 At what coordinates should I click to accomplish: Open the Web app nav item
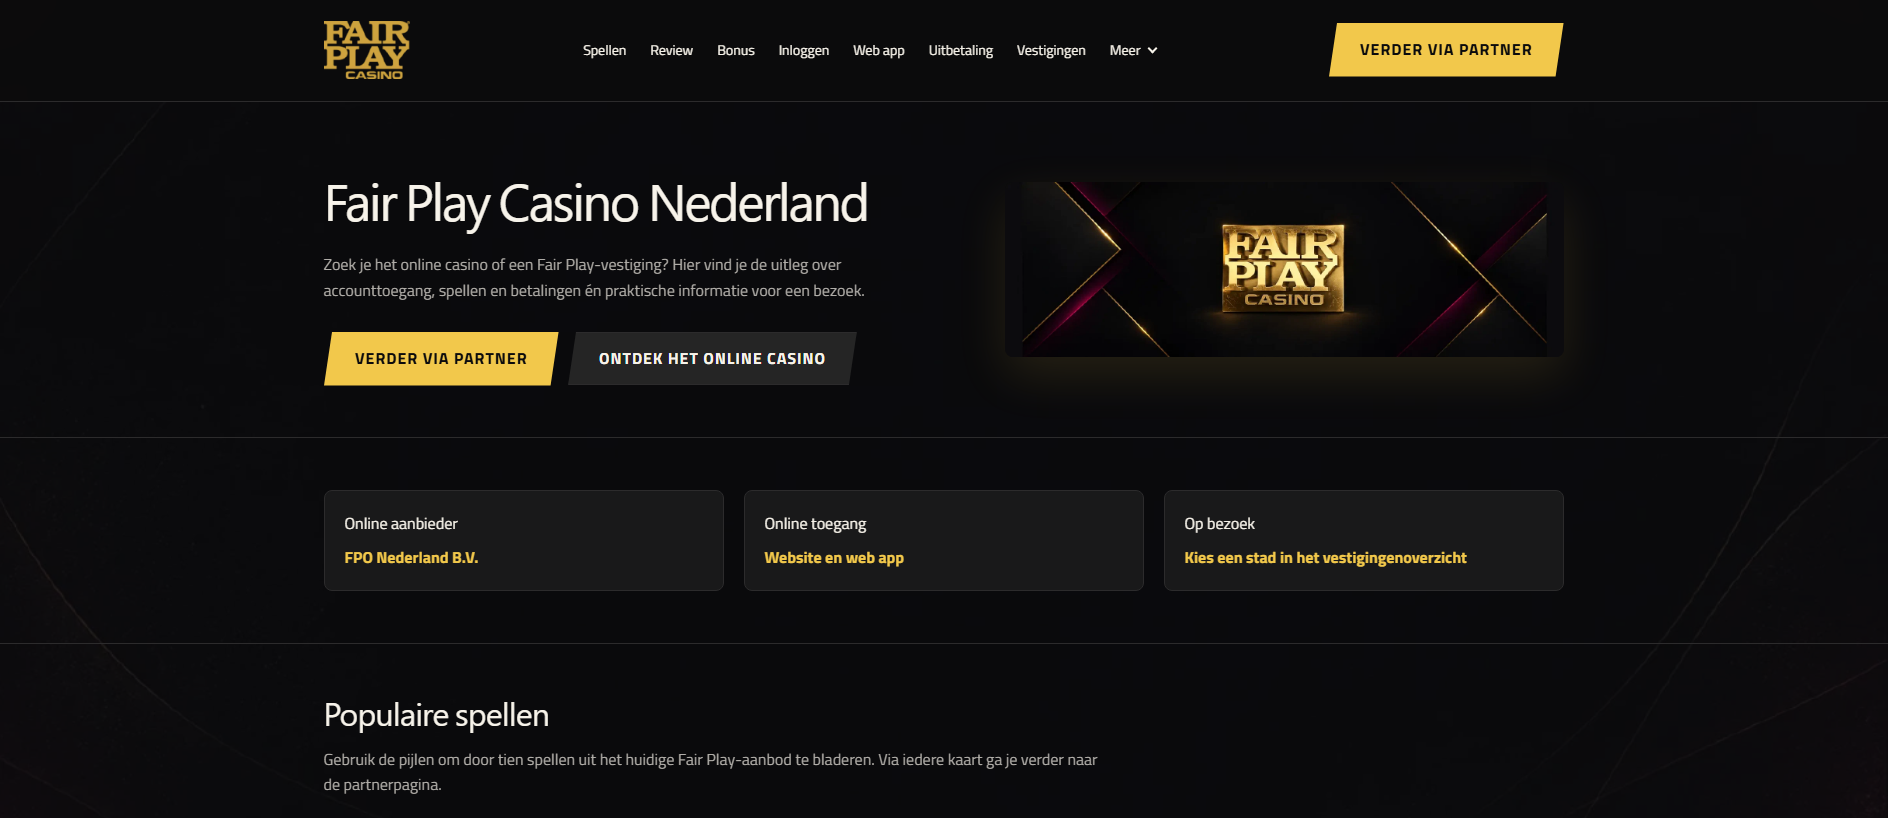pos(879,50)
